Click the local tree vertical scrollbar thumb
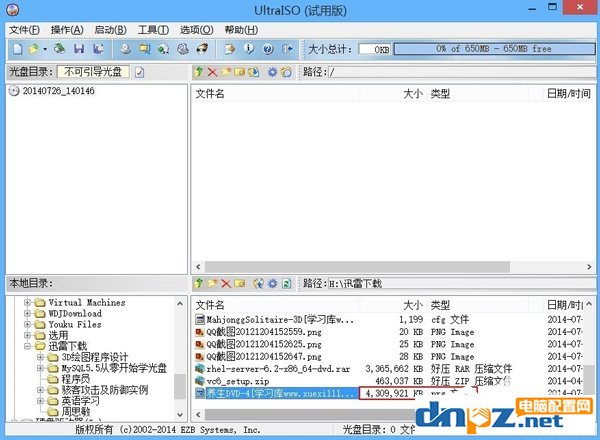This screenshot has width=600, height=440. [180, 386]
